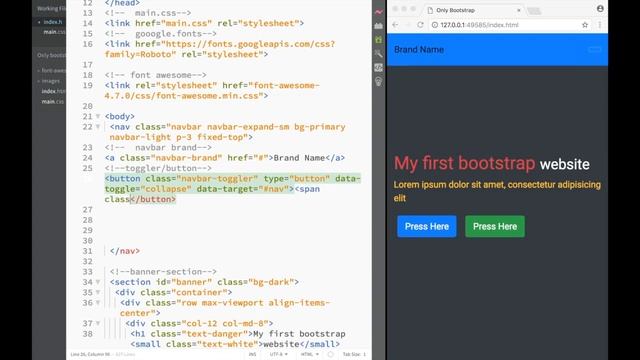Click the blue Press Here button
This screenshot has width=640, height=360.
(x=427, y=227)
